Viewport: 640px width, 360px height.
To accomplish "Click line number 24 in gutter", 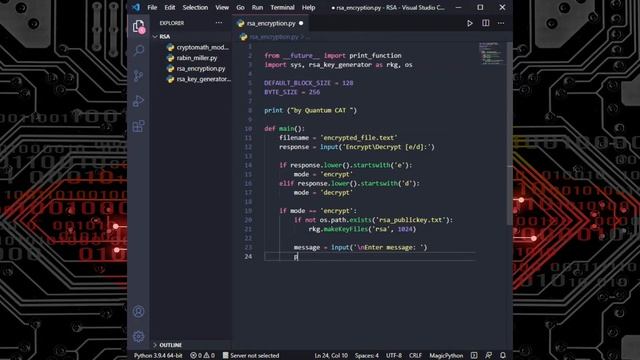I will 248,257.
